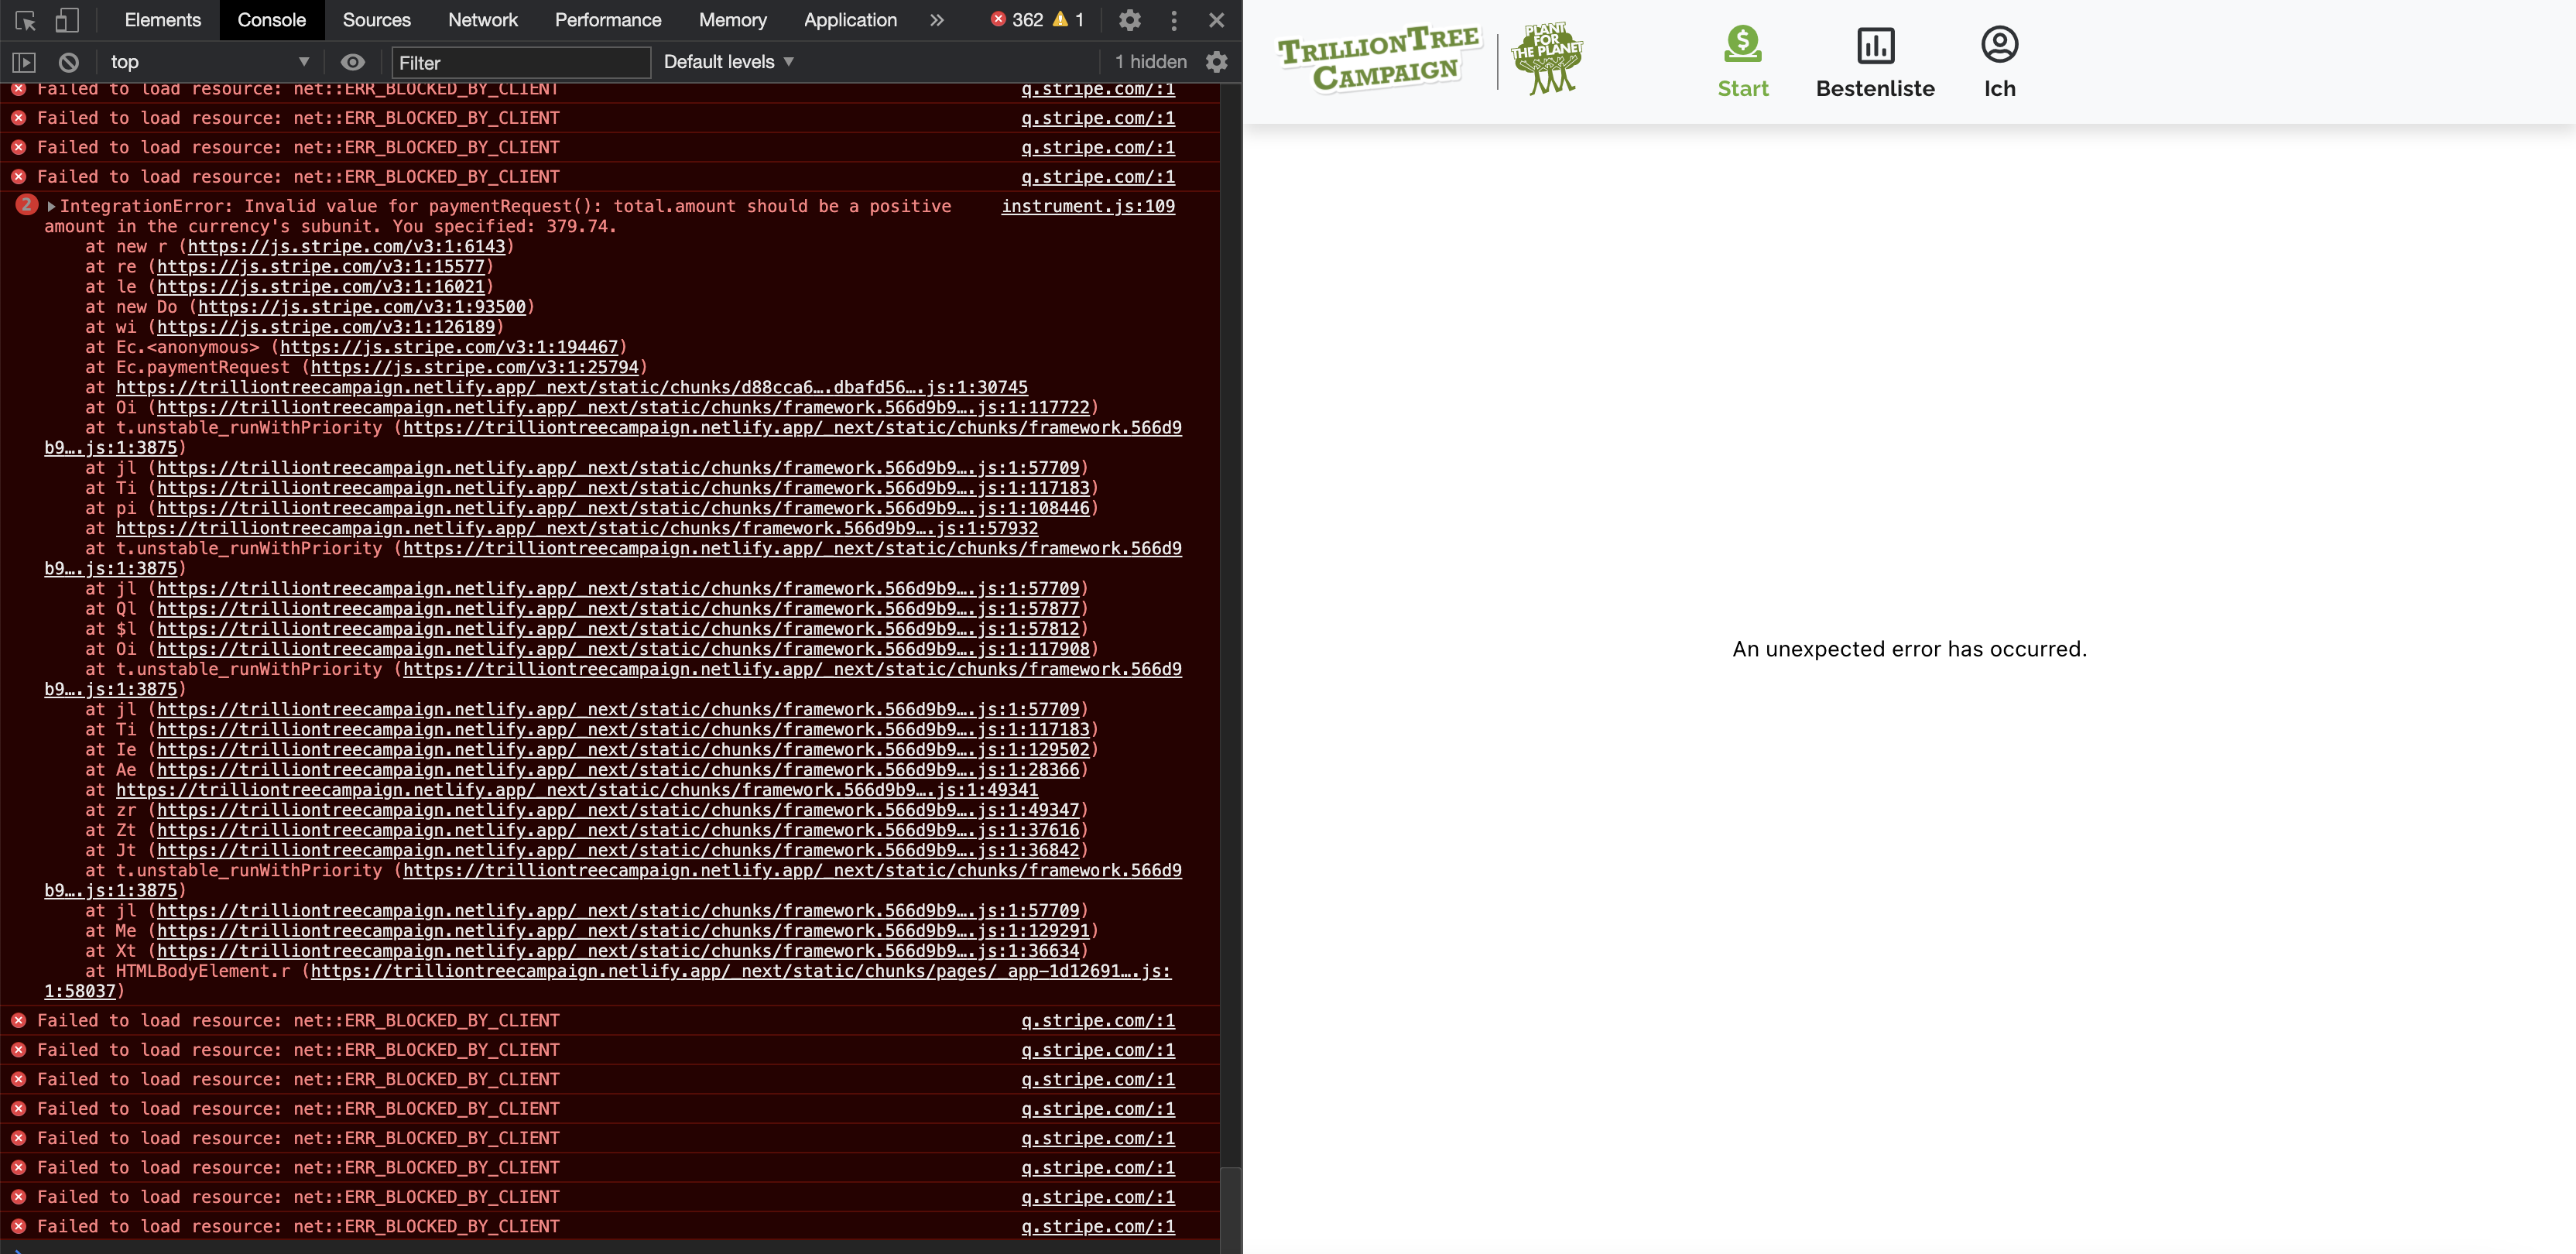Open the Start donation page icon

(x=1742, y=45)
